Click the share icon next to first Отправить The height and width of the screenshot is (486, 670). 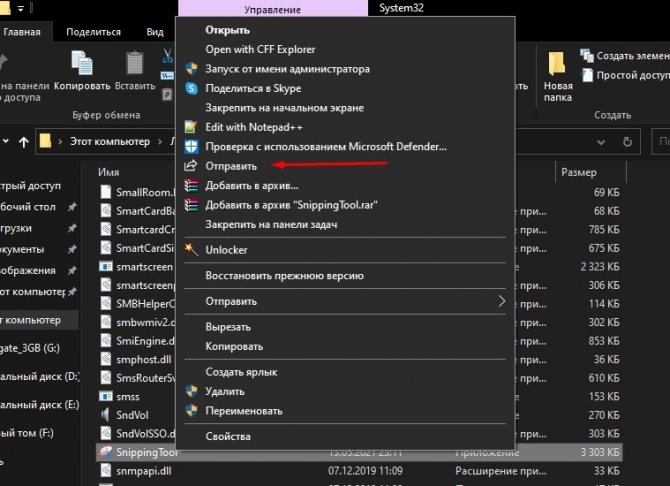pos(191,166)
